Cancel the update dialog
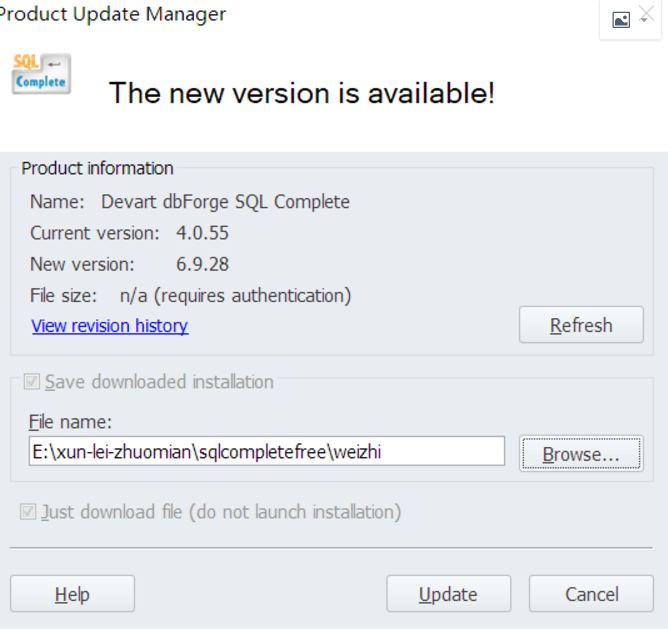The height and width of the screenshot is (629, 668). coord(591,594)
